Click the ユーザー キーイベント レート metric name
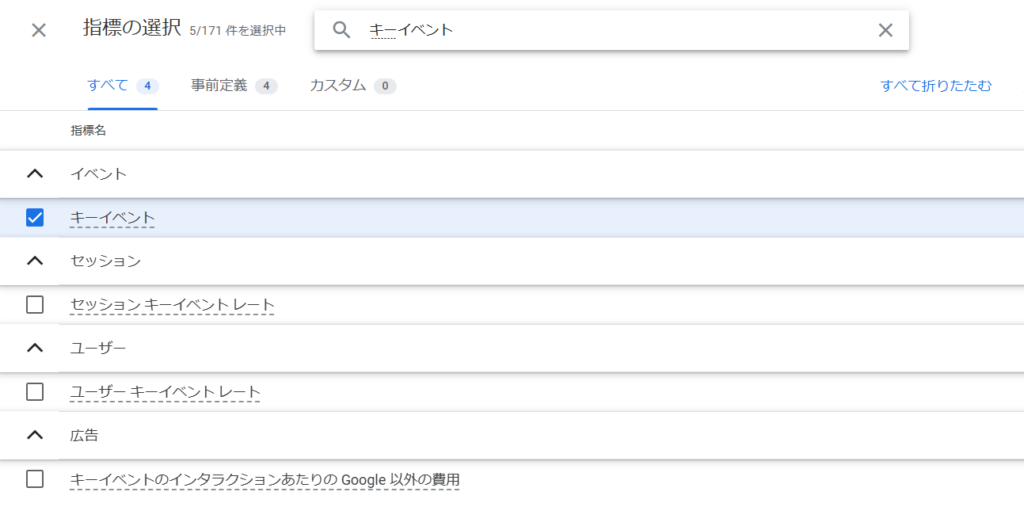Screen dimensions: 1024x526 click(x=165, y=392)
